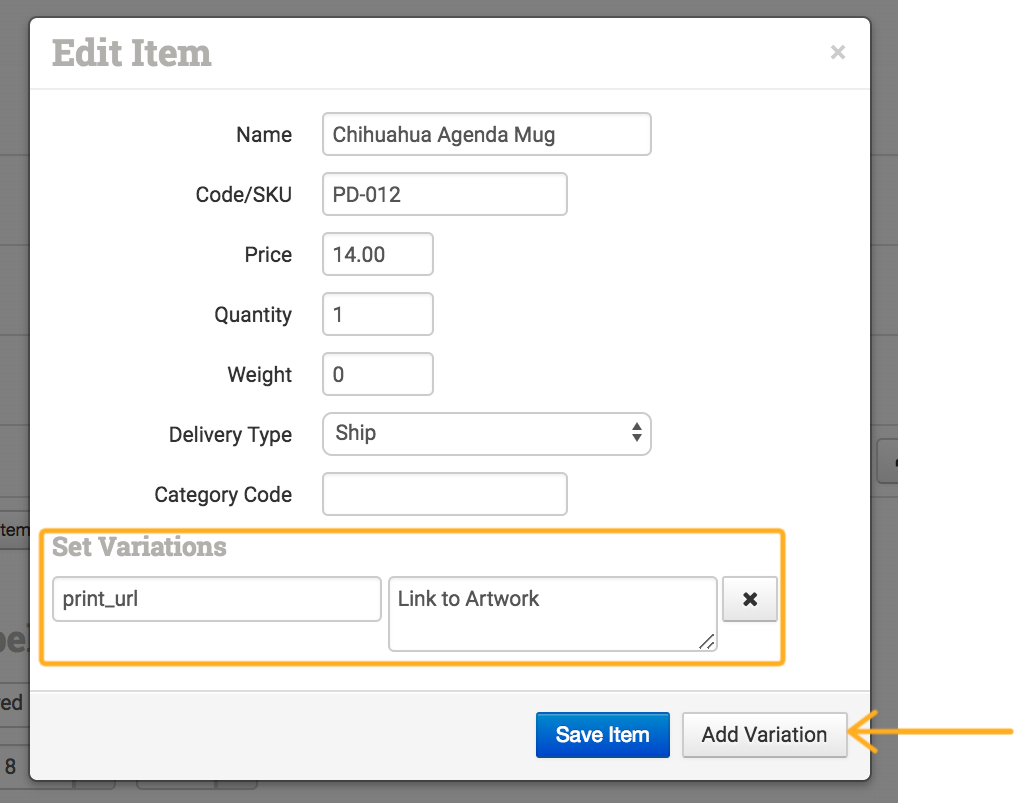
Task: Click the Category Code label
Action: (x=223, y=495)
